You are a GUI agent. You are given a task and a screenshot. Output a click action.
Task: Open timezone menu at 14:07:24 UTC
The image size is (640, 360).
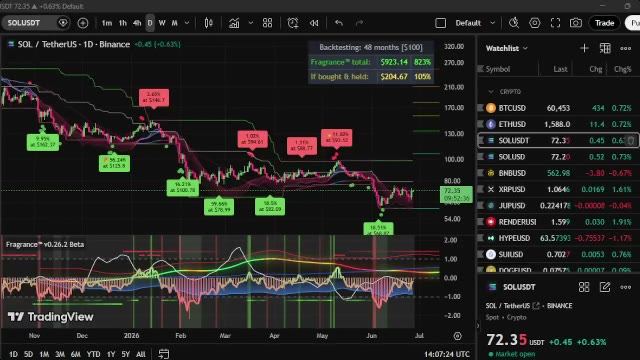(447, 354)
